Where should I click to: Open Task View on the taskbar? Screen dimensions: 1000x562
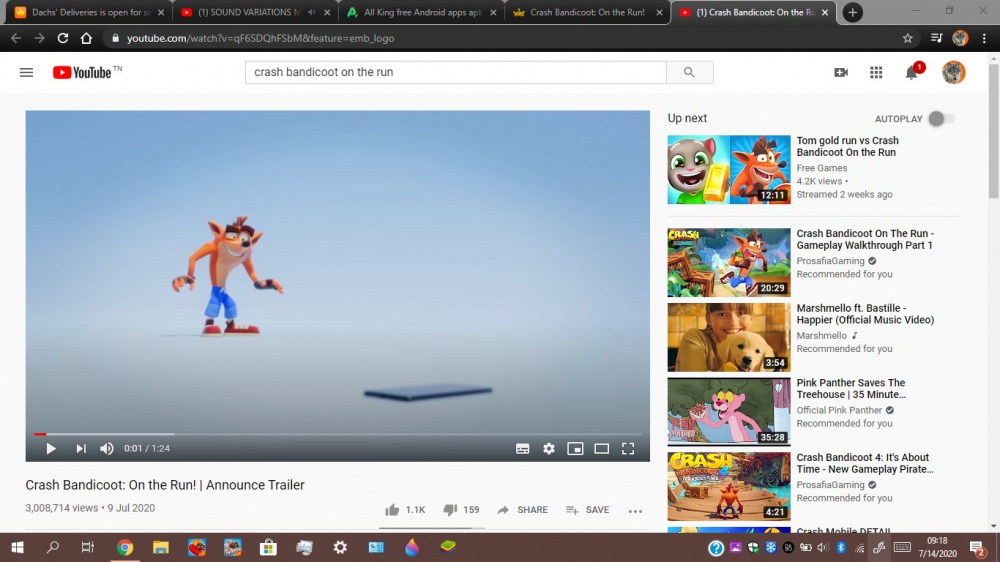87,547
